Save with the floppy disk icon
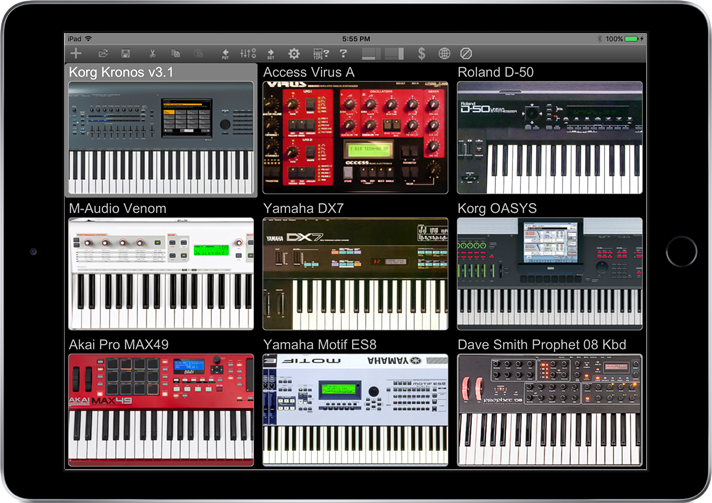The width and height of the screenshot is (712, 503). click(126, 53)
